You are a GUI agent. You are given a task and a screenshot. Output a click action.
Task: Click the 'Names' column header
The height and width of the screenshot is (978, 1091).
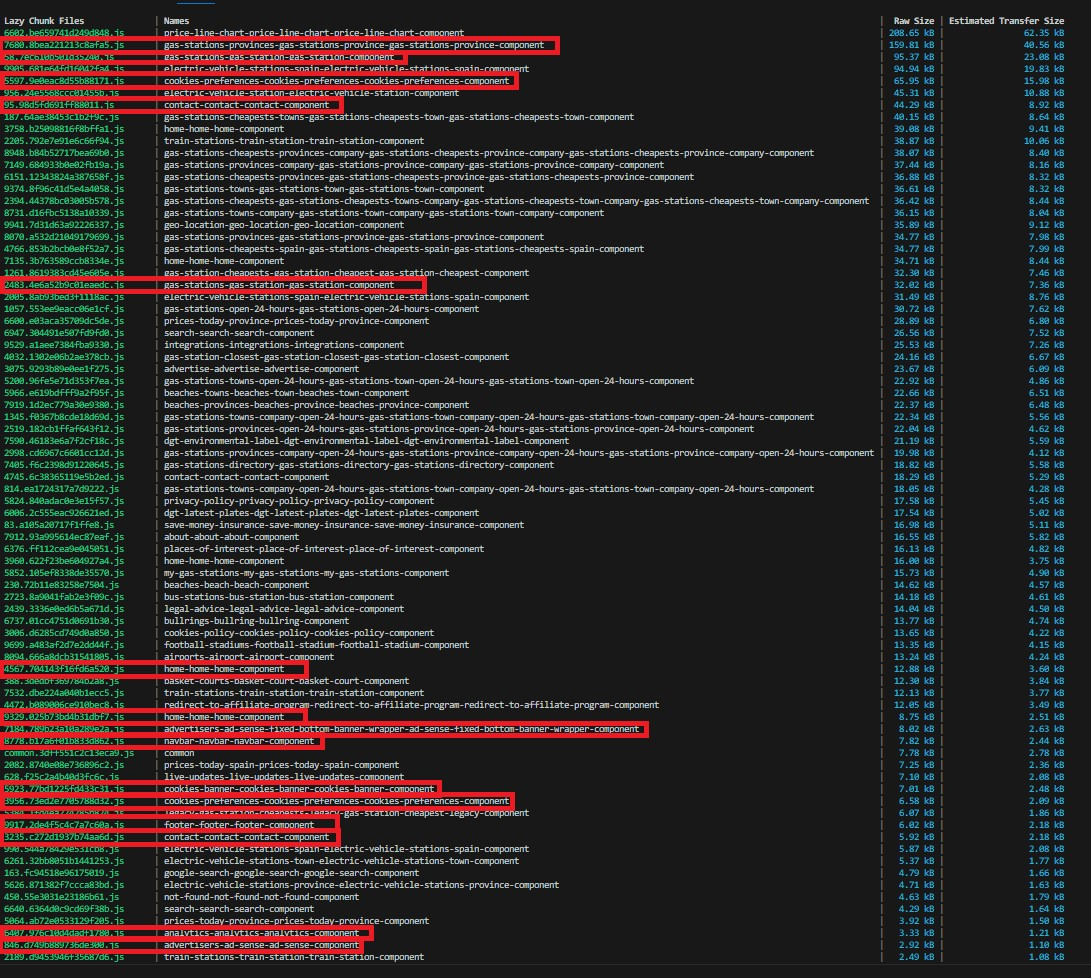pyautogui.click(x=175, y=20)
